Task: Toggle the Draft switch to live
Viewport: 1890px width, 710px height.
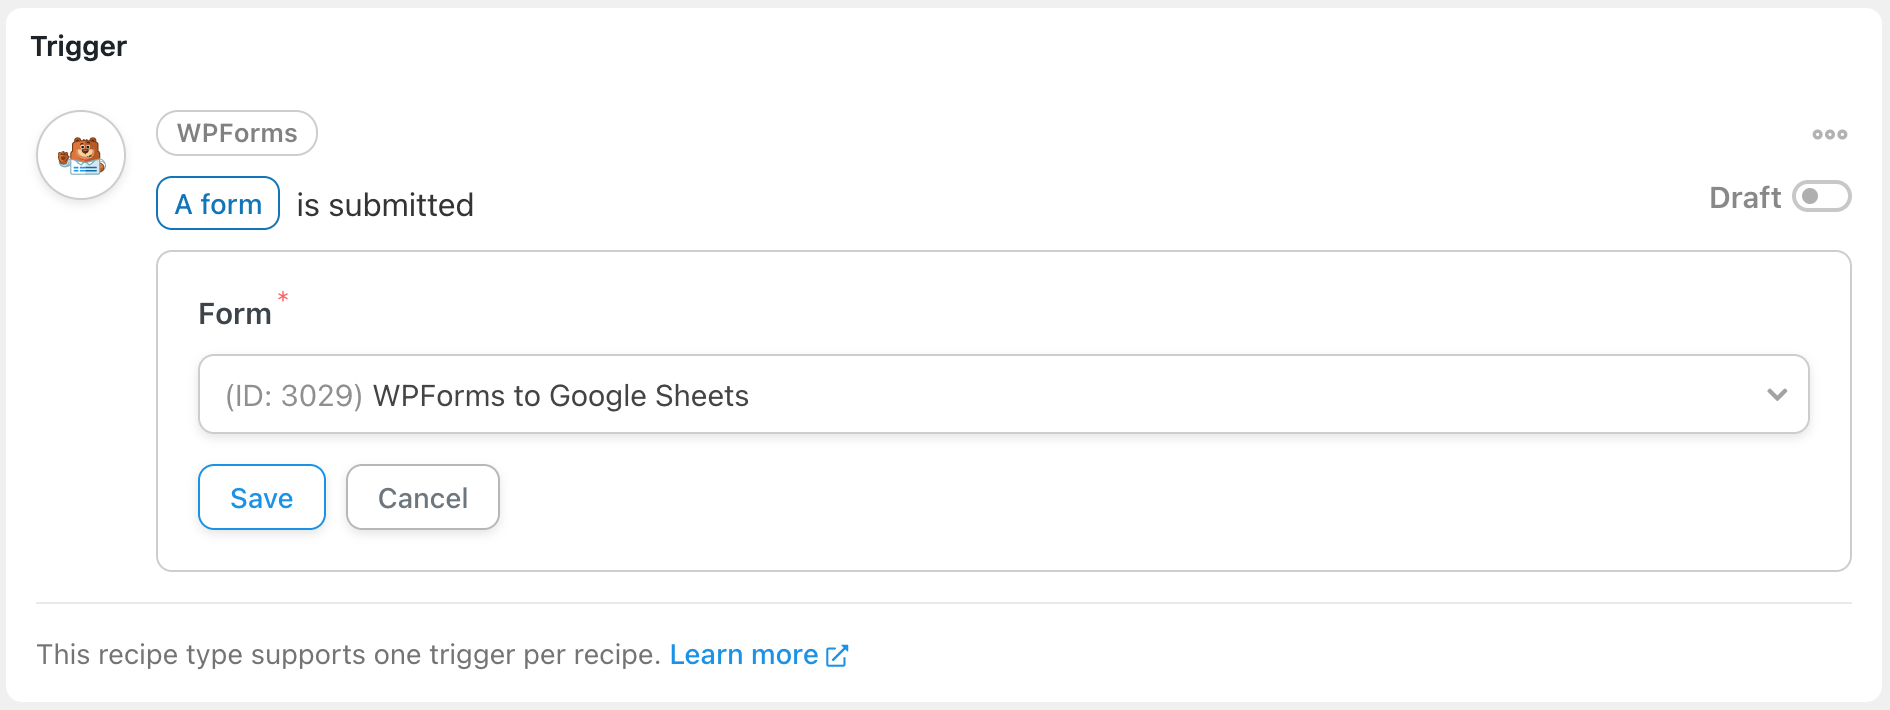Action: (1821, 197)
